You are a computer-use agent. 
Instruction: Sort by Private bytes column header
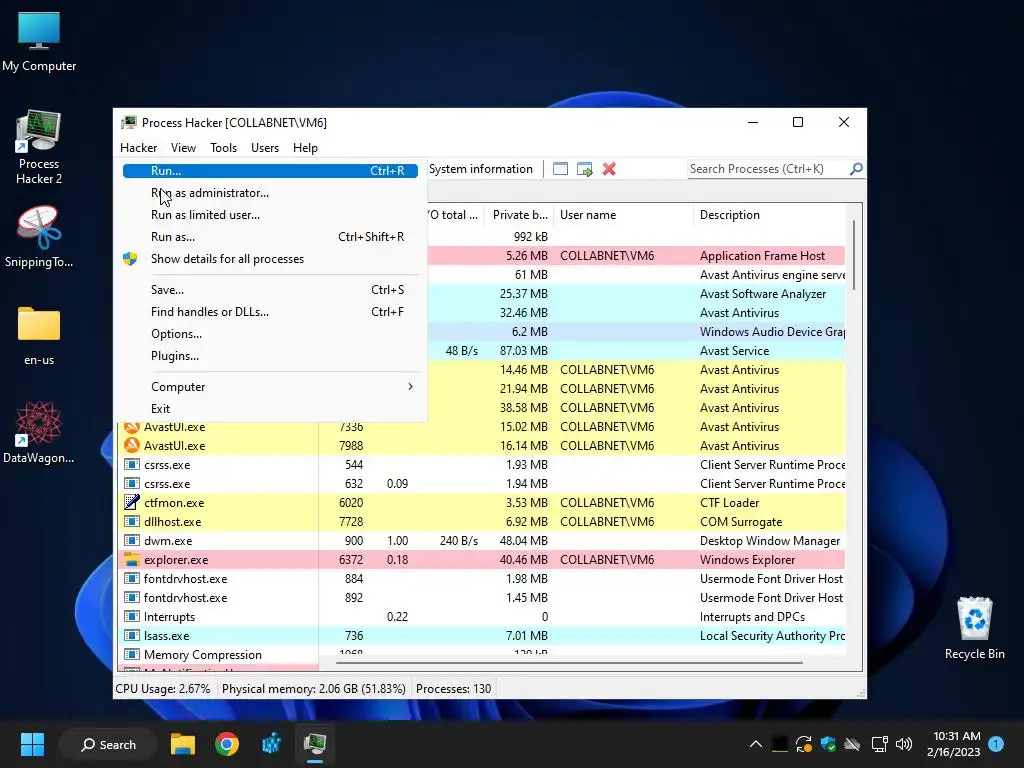(520, 215)
